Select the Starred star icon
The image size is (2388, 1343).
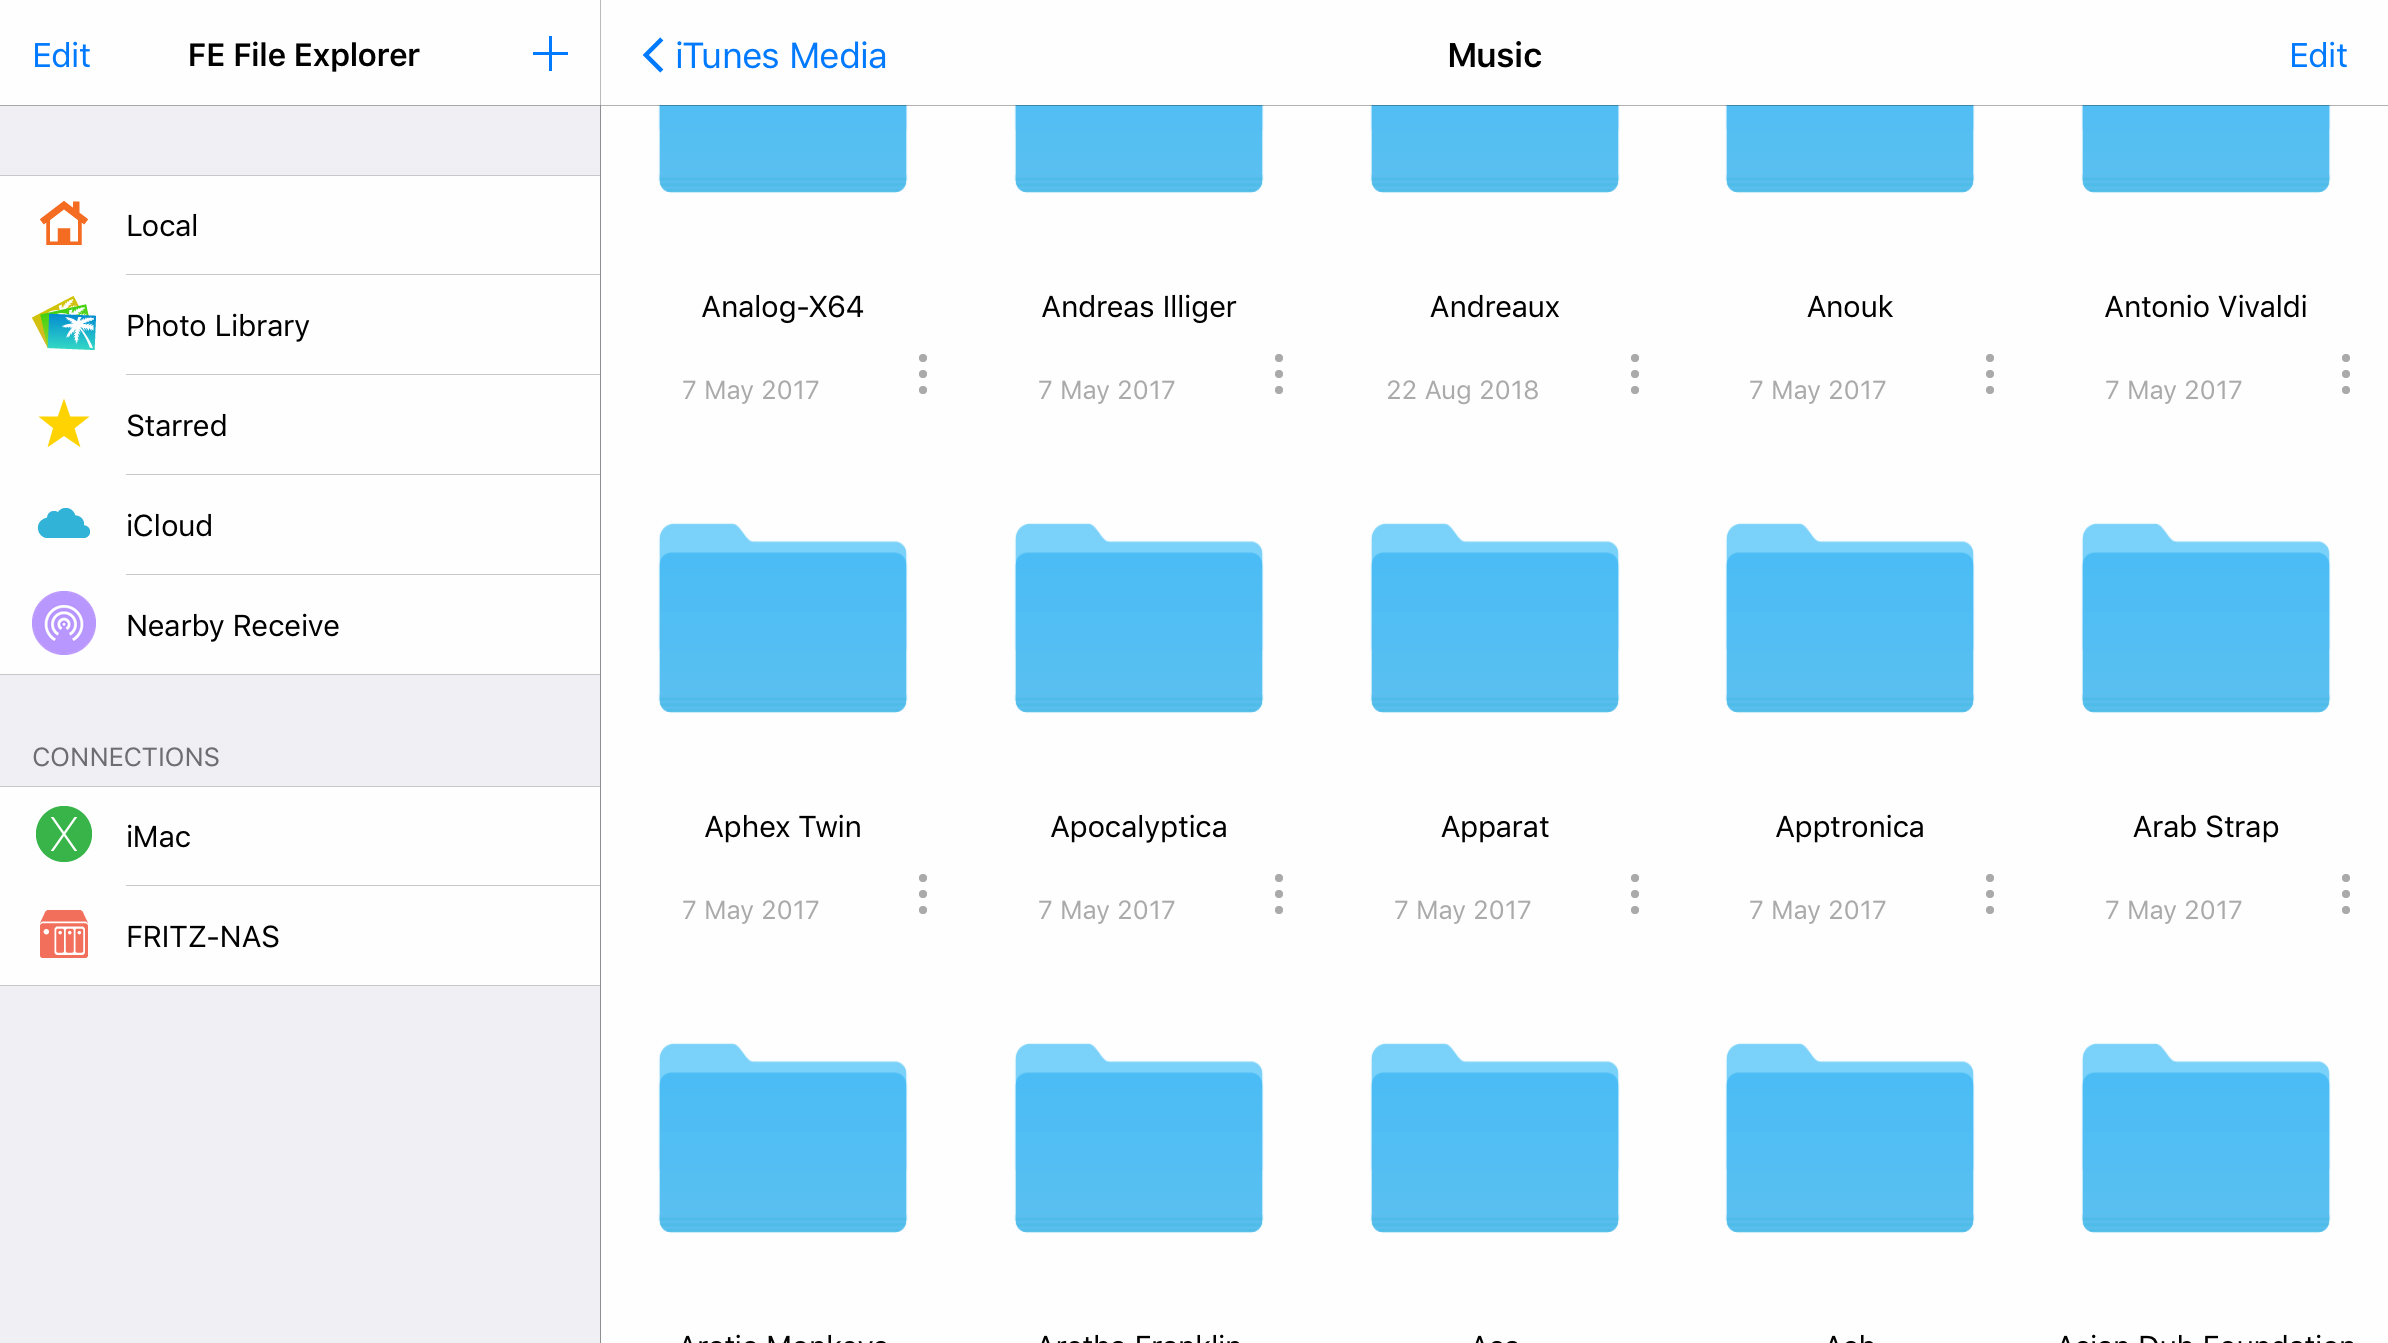tap(63, 424)
